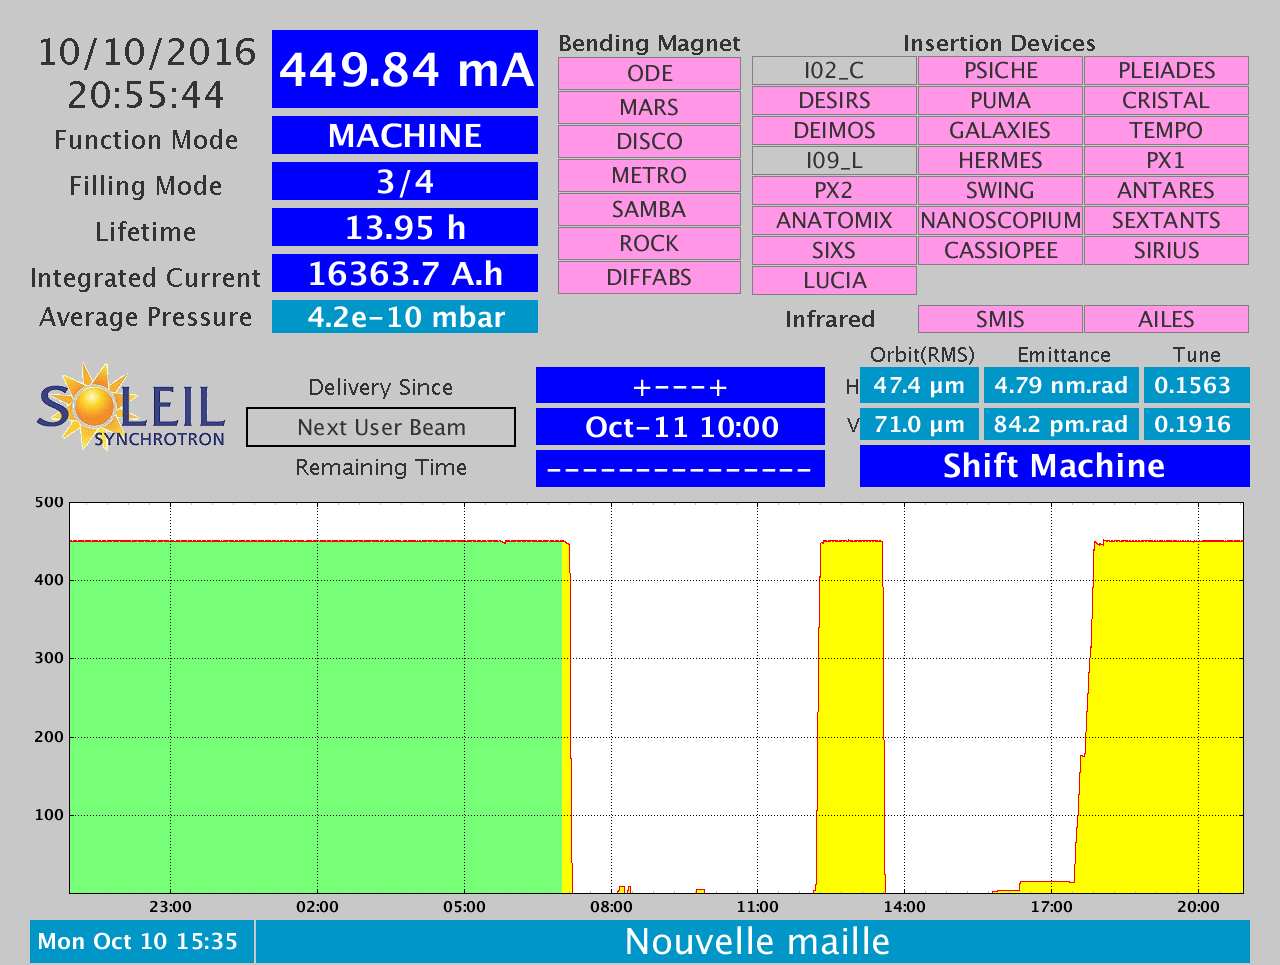The image size is (1280, 965).
Task: Click the Shift Machine status banner
Action: 1055,466
